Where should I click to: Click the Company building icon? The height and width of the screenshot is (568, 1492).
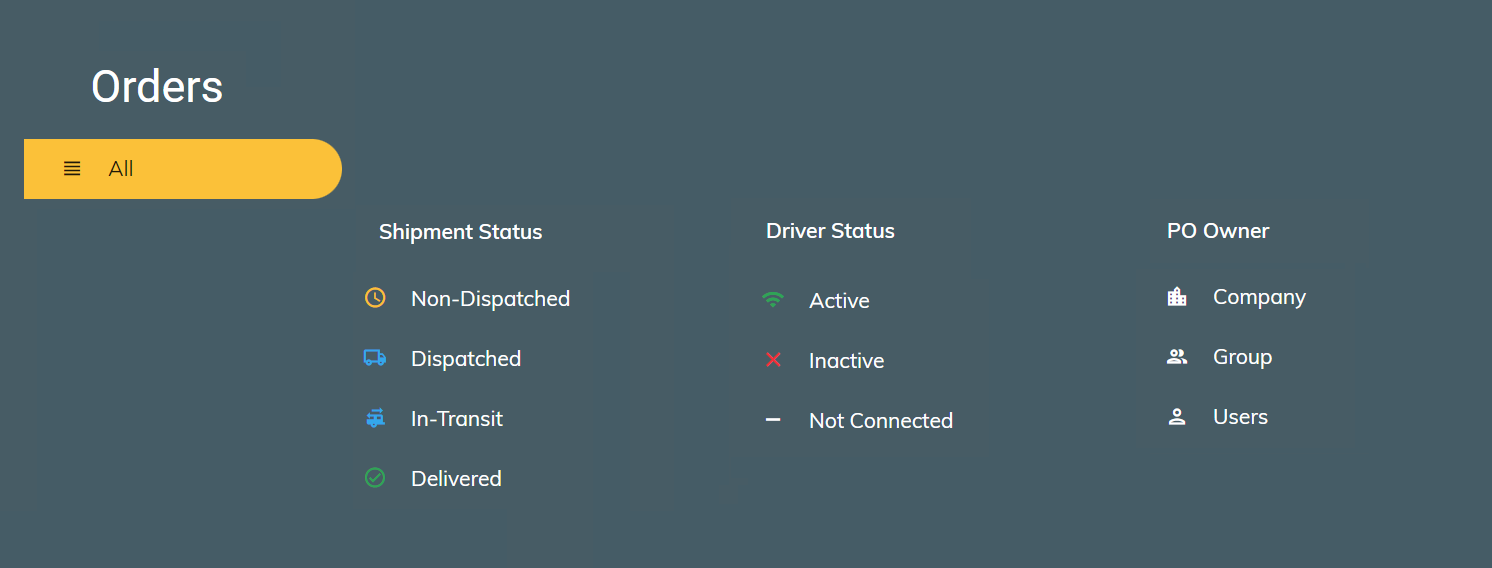tap(1177, 297)
